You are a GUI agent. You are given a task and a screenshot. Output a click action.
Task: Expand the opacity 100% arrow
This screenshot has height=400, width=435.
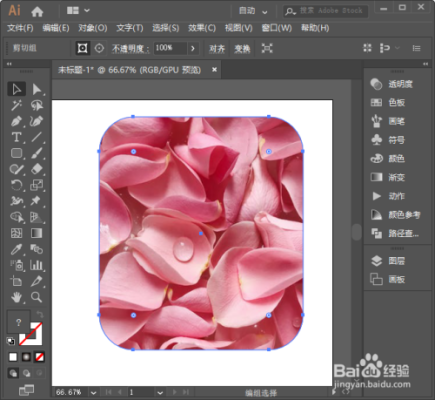point(193,48)
